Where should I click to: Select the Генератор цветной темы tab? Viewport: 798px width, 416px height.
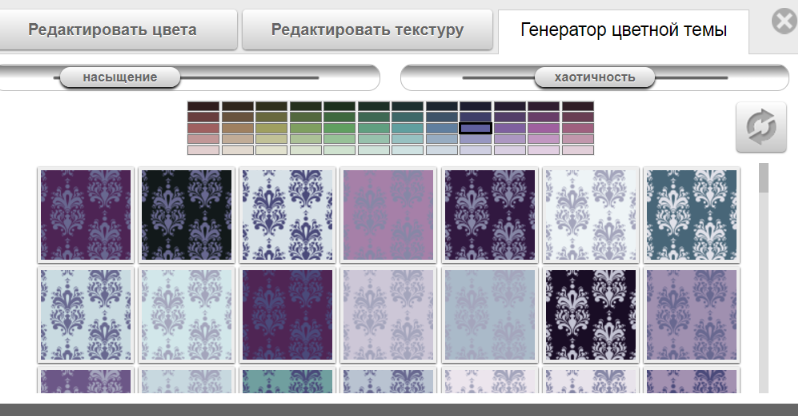click(x=622, y=30)
